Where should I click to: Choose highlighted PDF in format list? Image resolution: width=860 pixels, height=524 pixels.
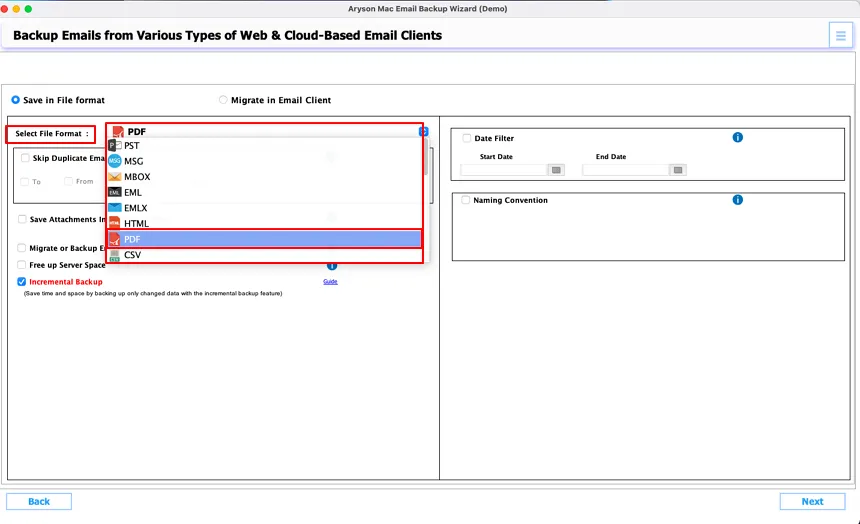(264, 239)
